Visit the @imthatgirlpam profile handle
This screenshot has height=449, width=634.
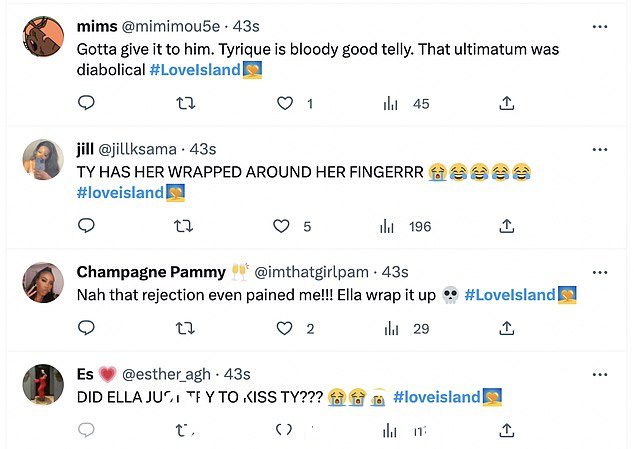(311, 272)
